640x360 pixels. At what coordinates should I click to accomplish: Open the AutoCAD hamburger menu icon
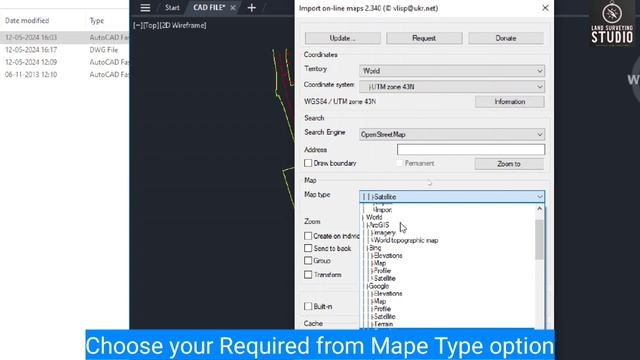click(145, 8)
